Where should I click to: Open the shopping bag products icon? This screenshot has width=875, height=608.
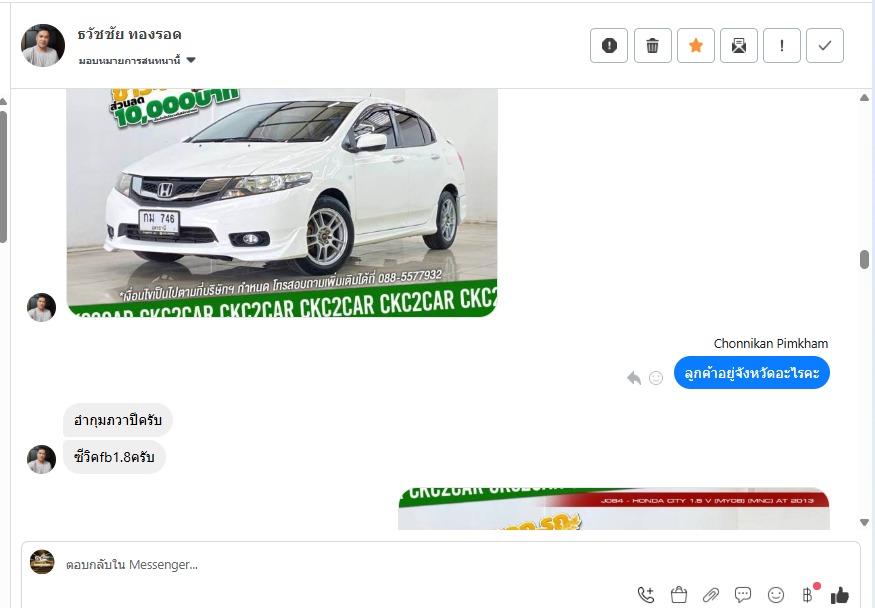[679, 595]
